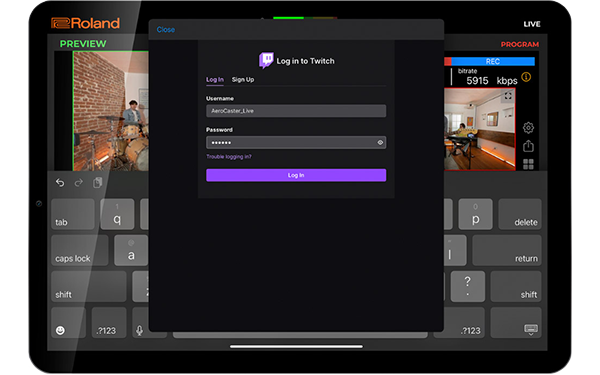Switch to the Sign Up tab

tap(243, 80)
